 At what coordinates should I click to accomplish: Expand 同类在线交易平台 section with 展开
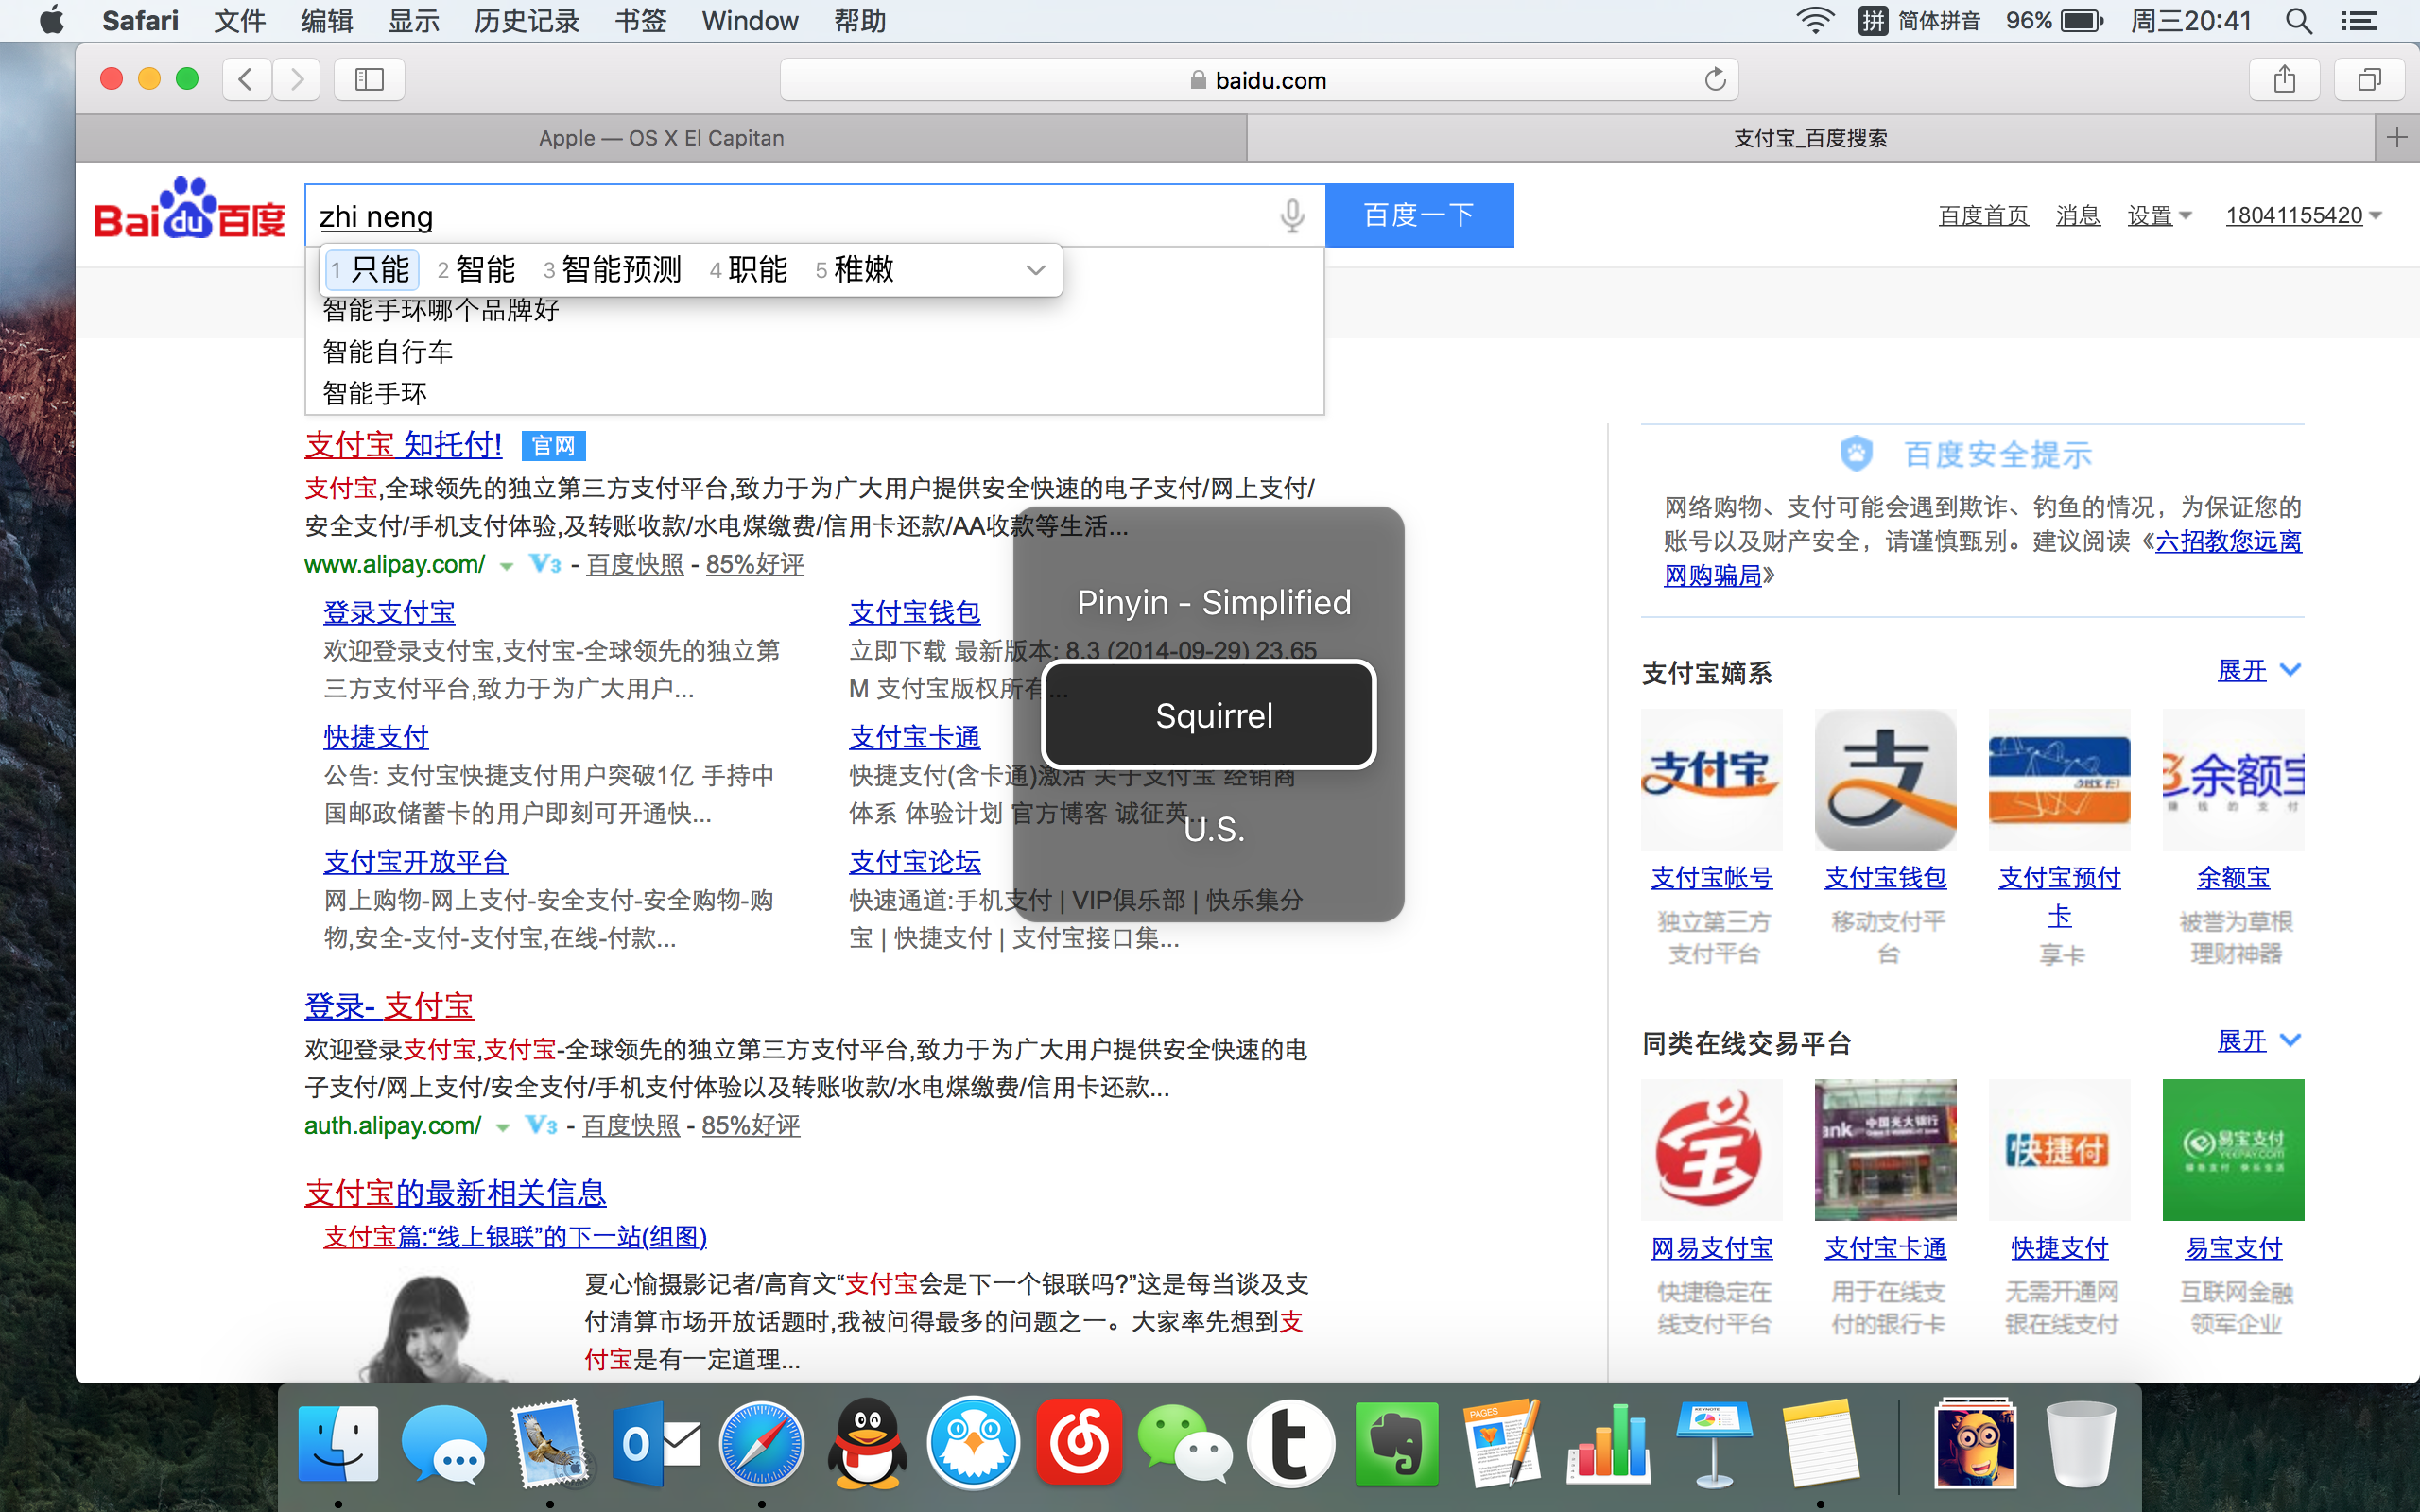(x=2259, y=1042)
